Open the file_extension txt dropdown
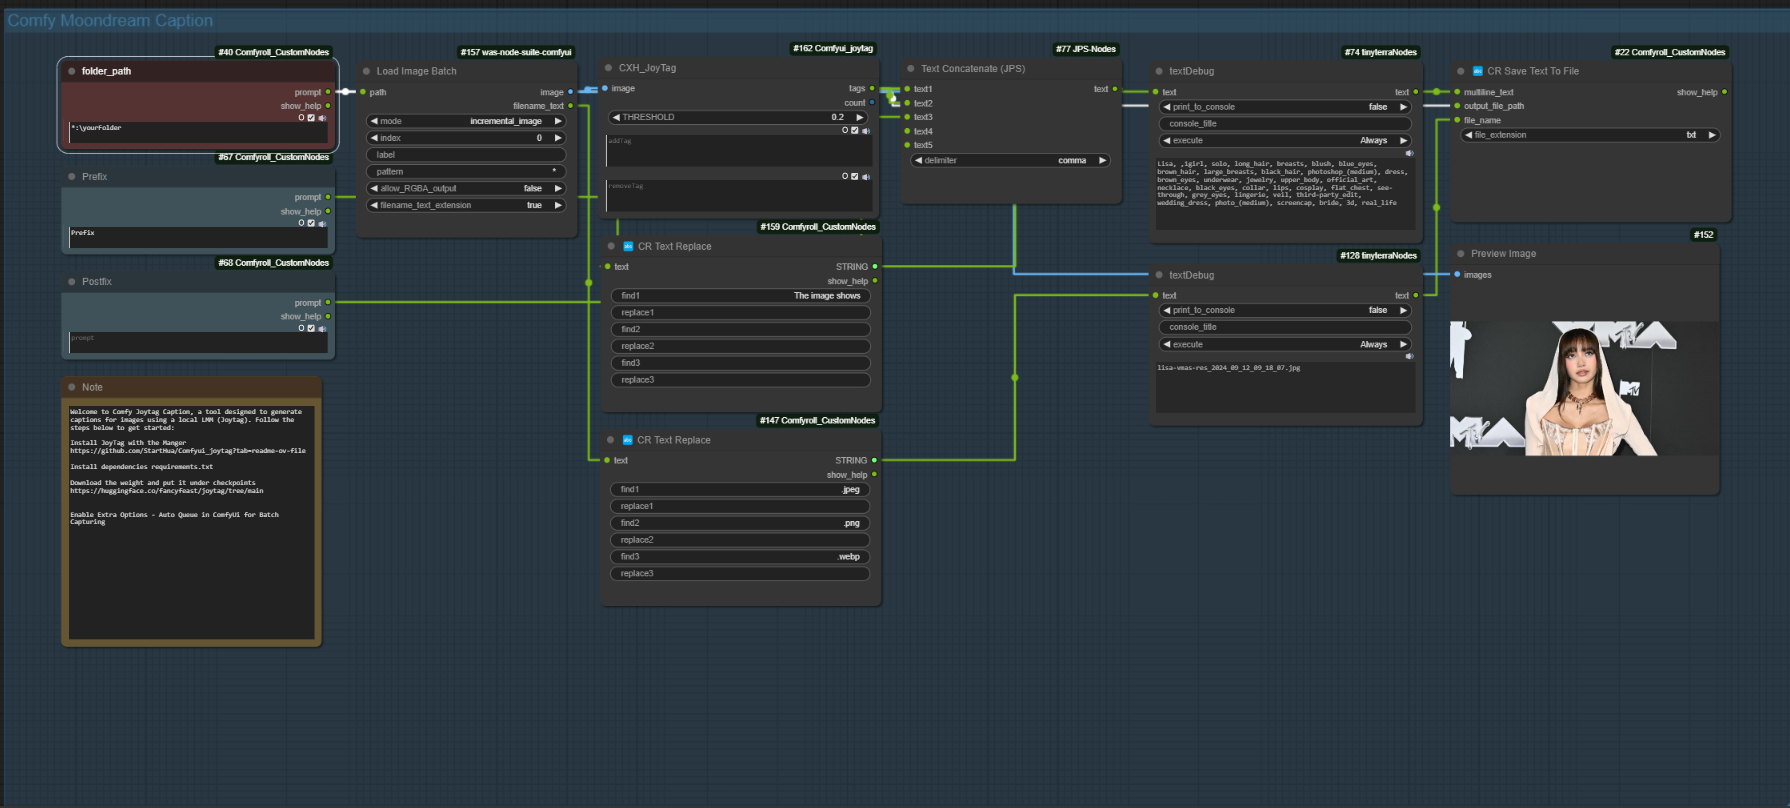 1590,135
